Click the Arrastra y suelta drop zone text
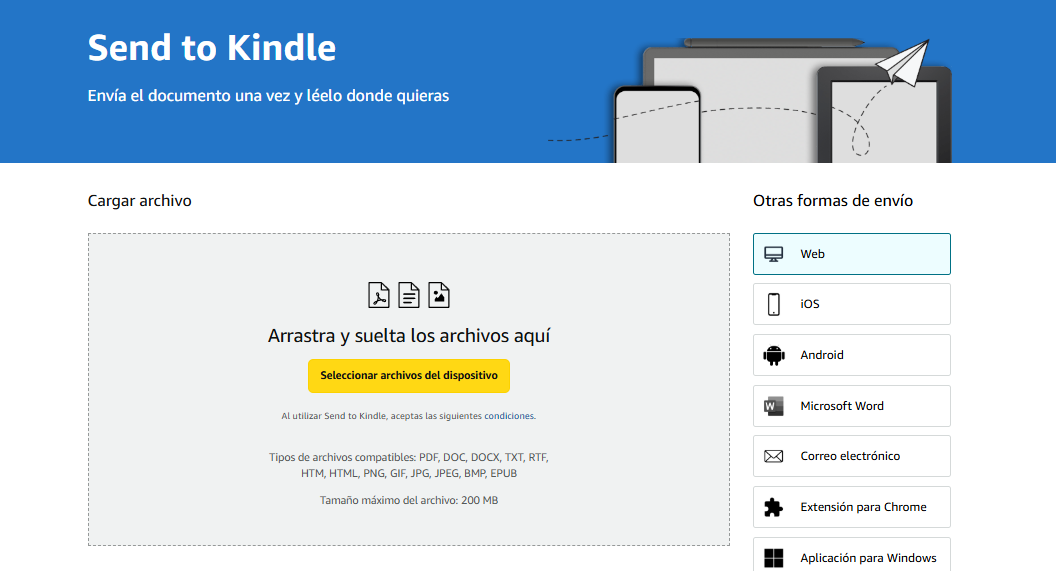 click(409, 336)
